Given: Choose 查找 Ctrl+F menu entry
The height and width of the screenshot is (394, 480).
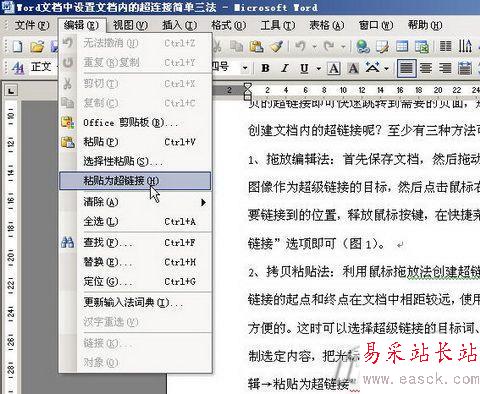Looking at the screenshot, I should click(x=135, y=243).
